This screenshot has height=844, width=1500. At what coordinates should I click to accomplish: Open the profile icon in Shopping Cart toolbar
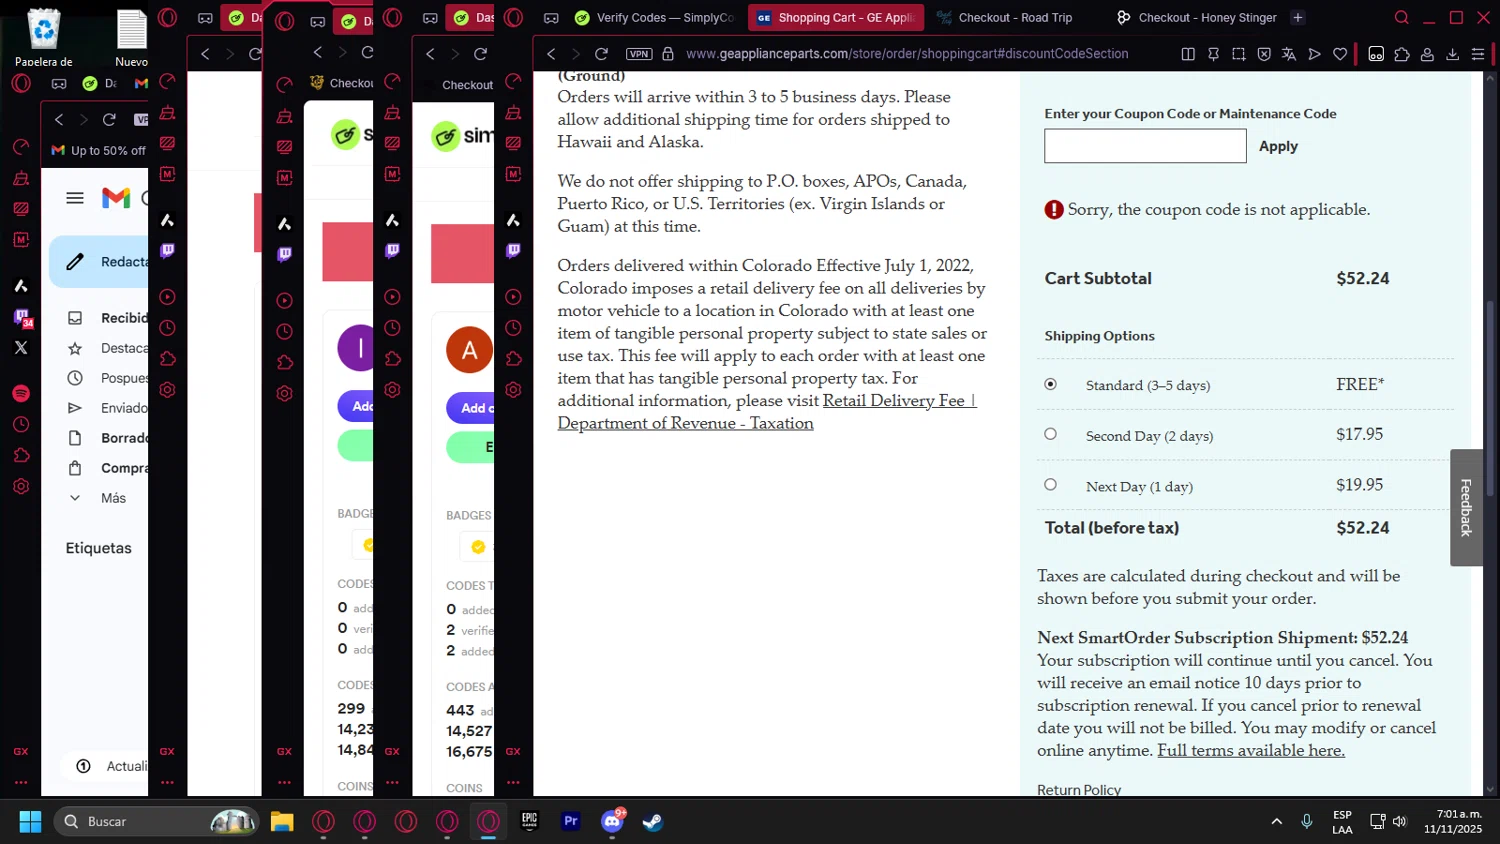pyautogui.click(x=1427, y=54)
